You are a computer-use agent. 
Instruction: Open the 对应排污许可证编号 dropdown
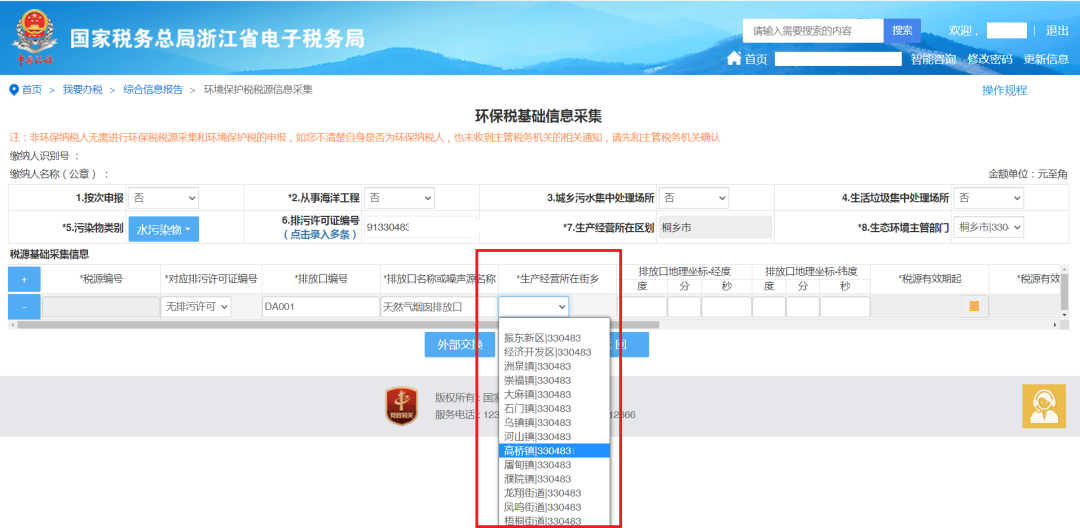(x=196, y=307)
